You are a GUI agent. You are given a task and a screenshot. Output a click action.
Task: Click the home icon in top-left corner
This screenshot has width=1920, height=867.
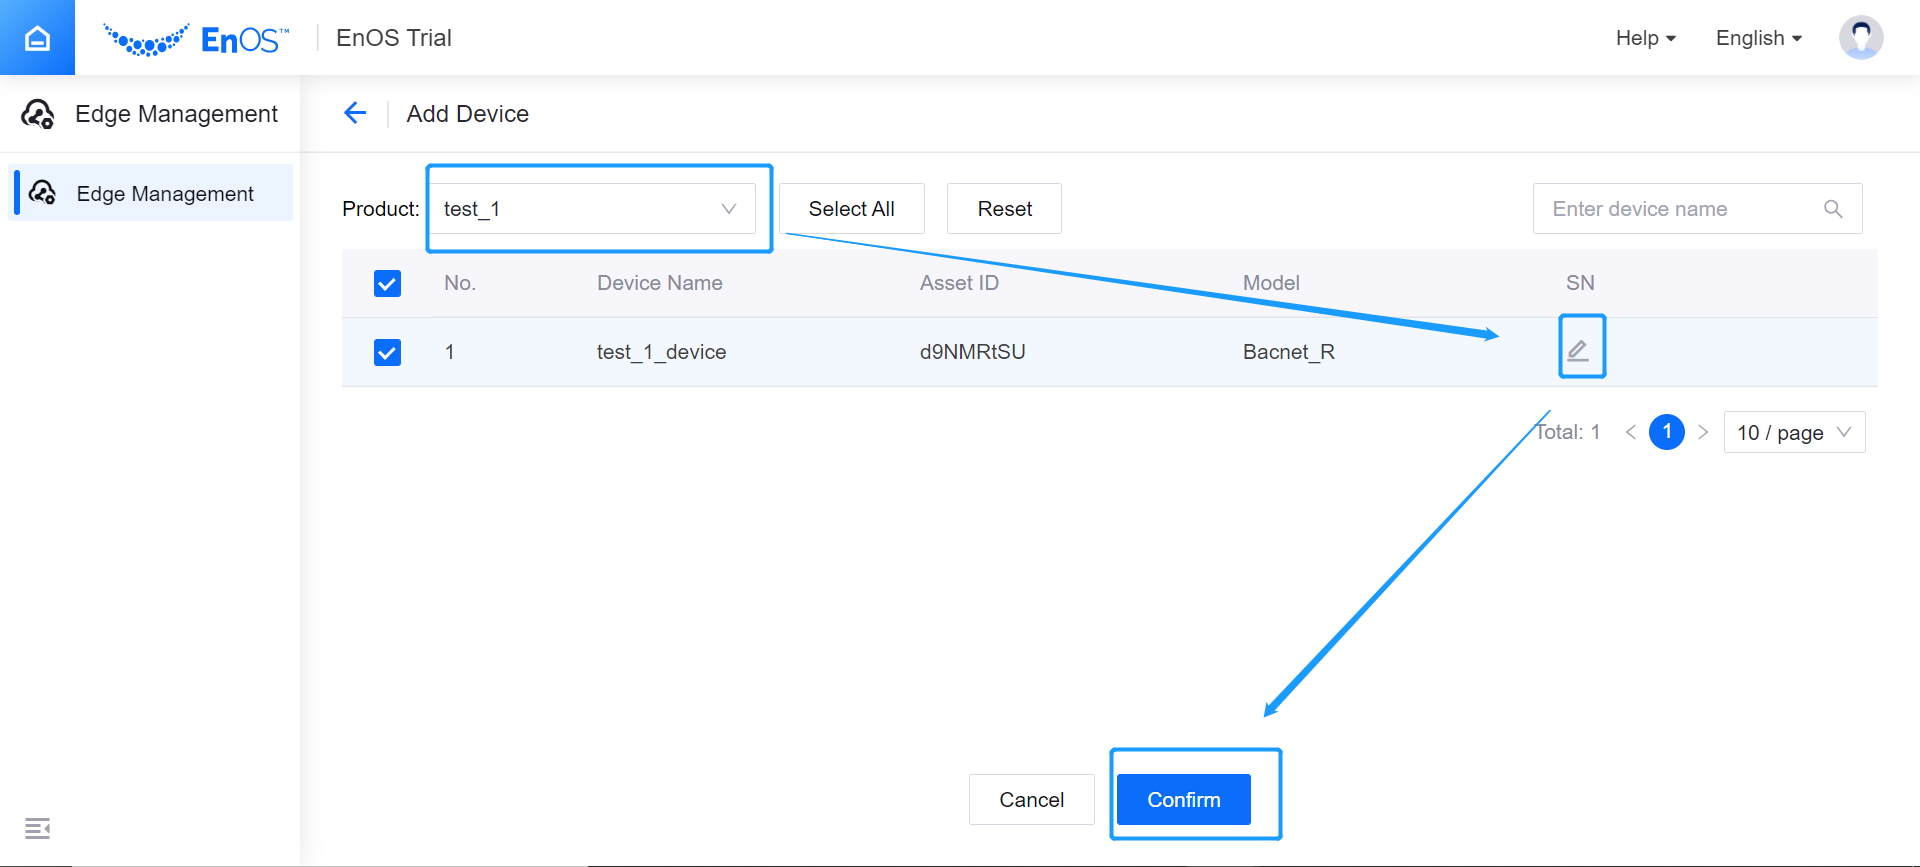(x=37, y=38)
